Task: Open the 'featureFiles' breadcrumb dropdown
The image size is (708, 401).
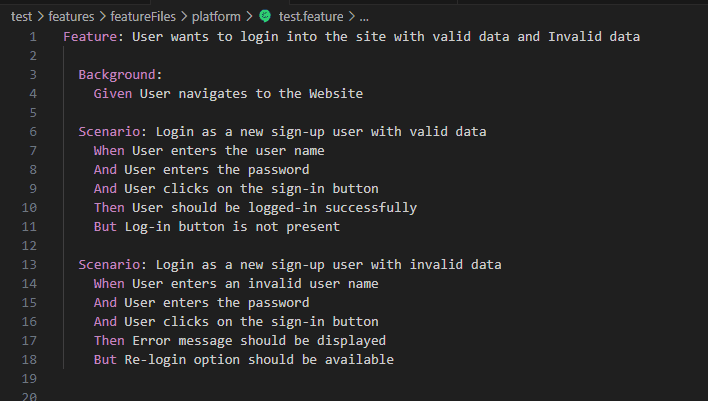Action: (143, 17)
